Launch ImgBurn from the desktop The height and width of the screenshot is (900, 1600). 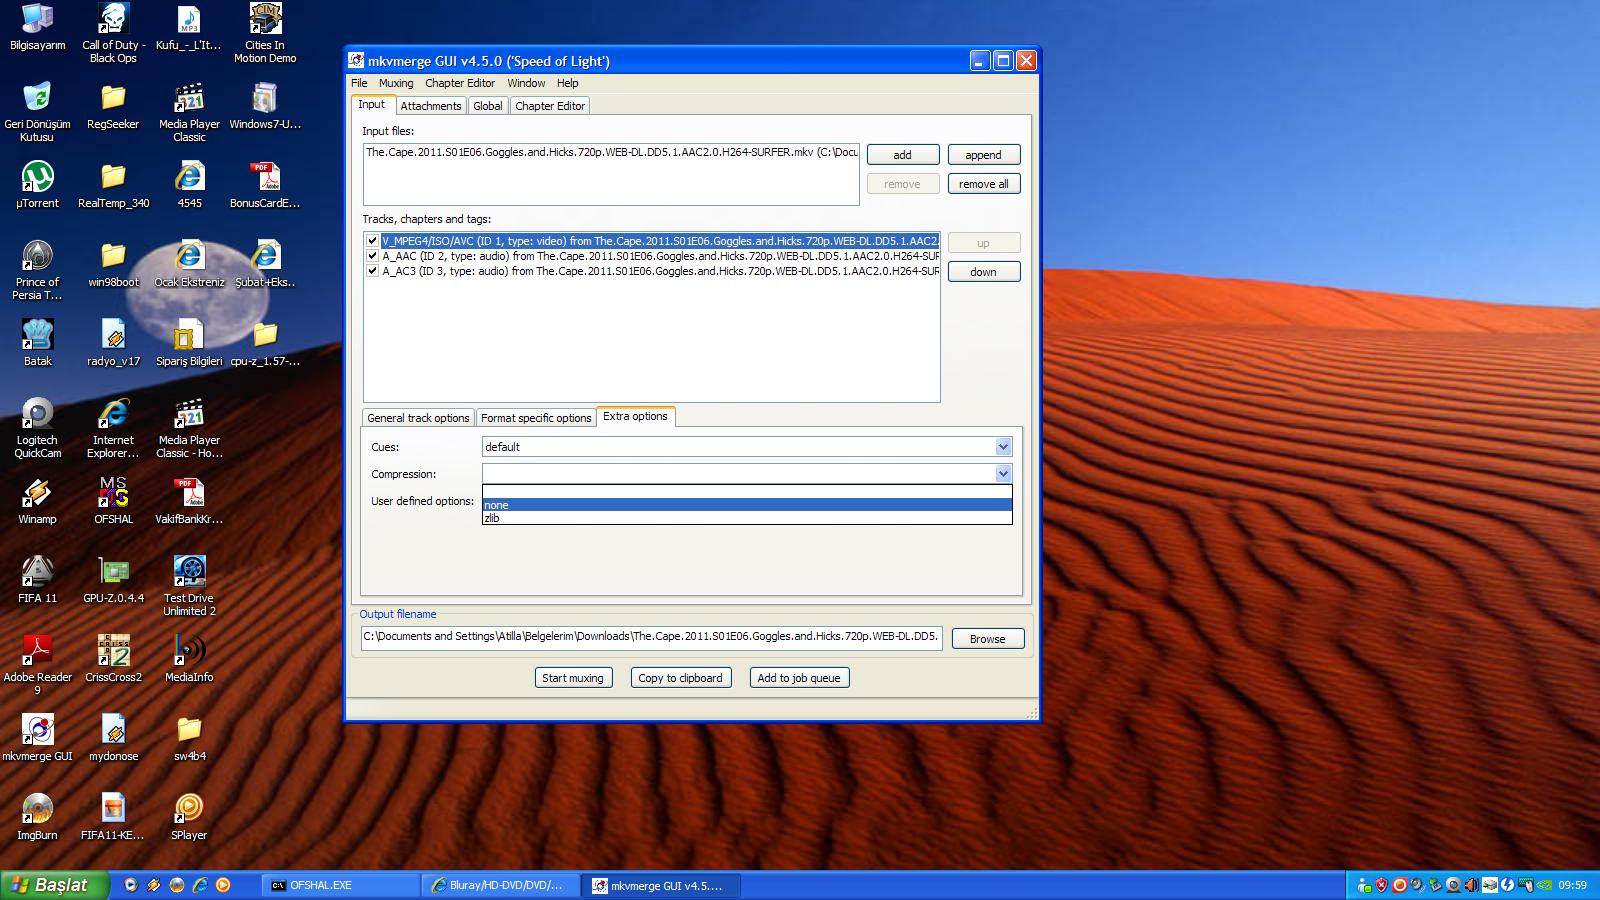pyautogui.click(x=37, y=817)
